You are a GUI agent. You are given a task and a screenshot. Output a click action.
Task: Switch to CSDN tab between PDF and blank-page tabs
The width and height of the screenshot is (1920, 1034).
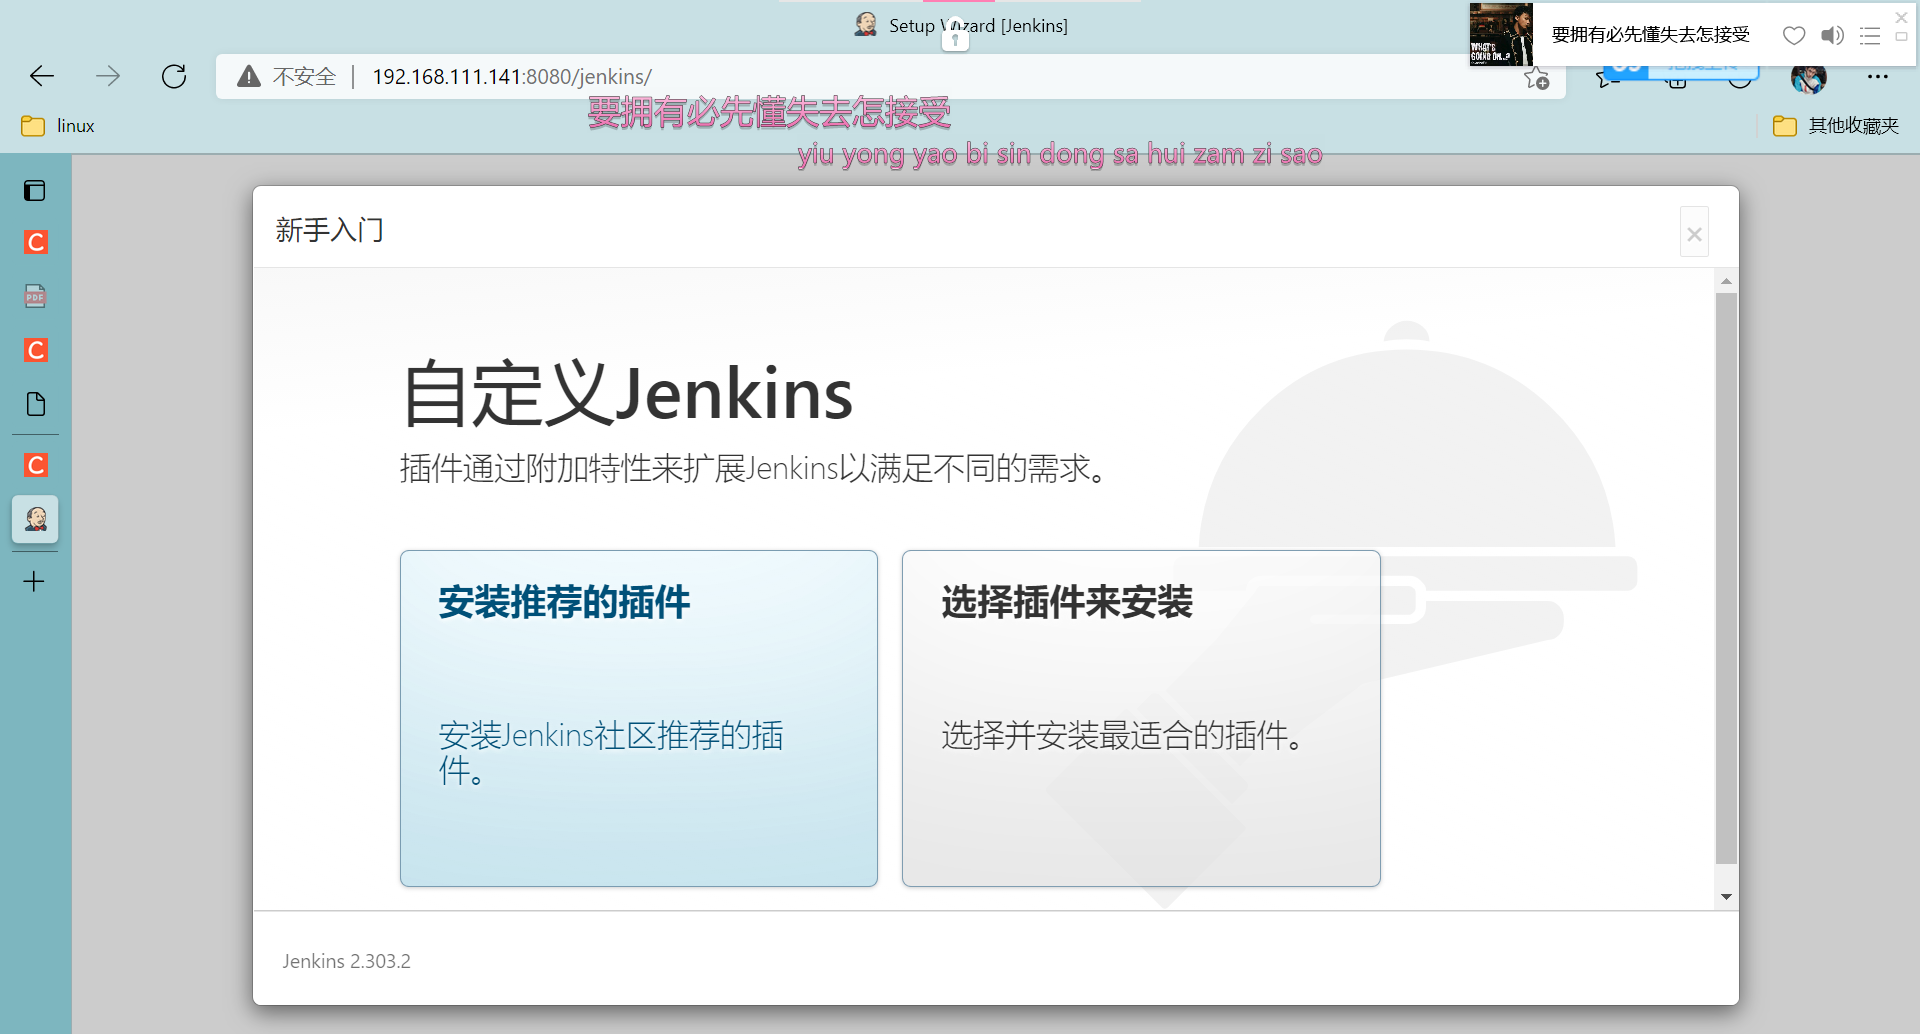point(36,350)
